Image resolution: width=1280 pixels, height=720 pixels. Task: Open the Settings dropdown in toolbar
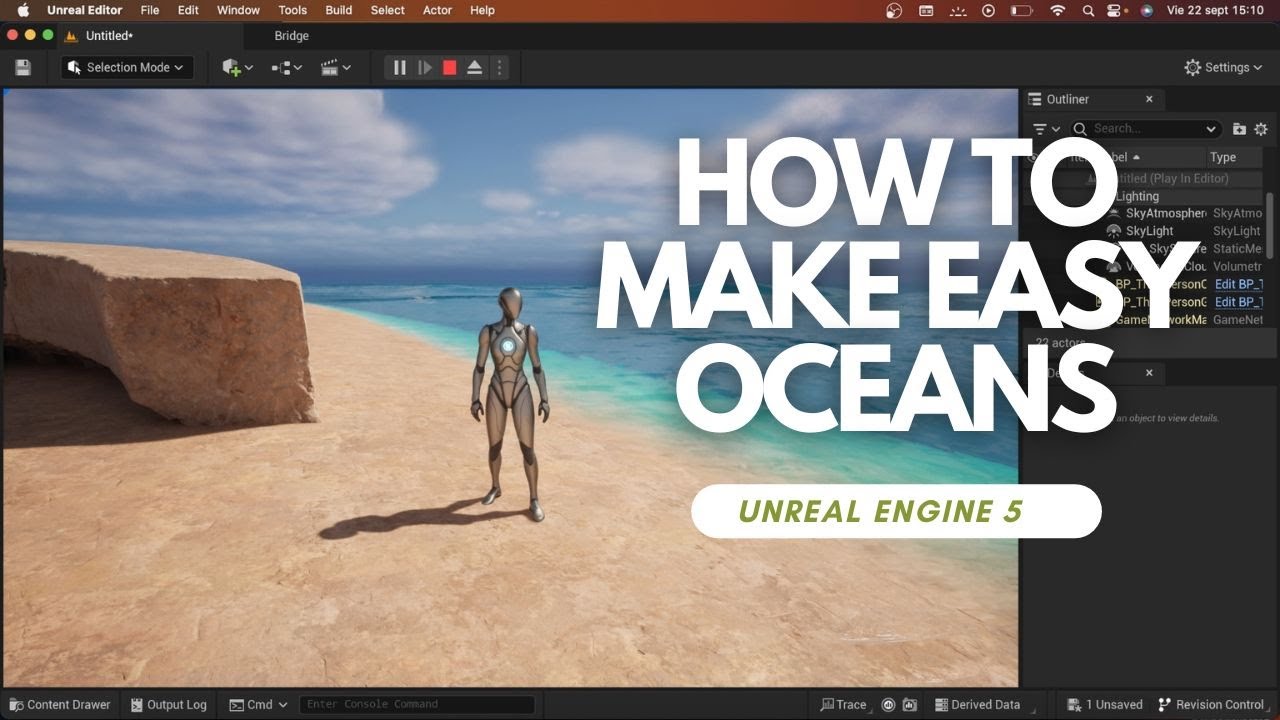pos(1224,67)
